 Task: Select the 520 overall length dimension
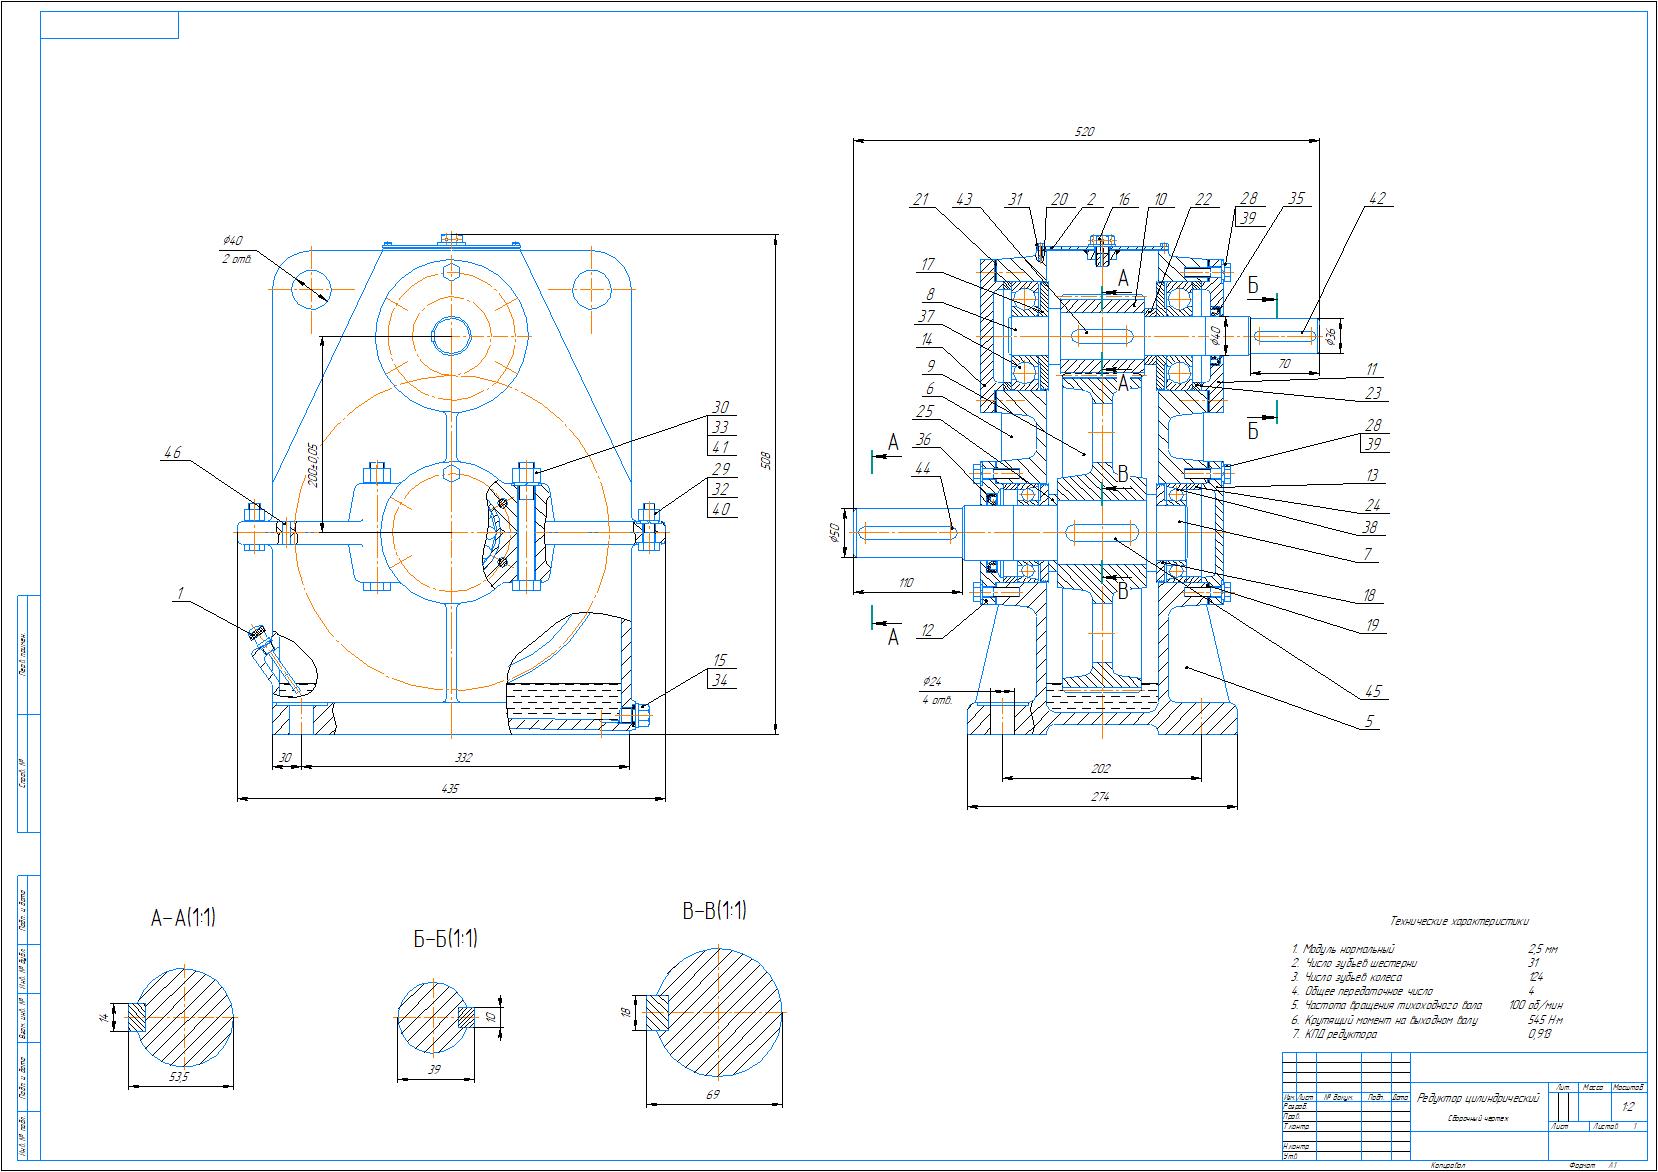tap(1084, 132)
